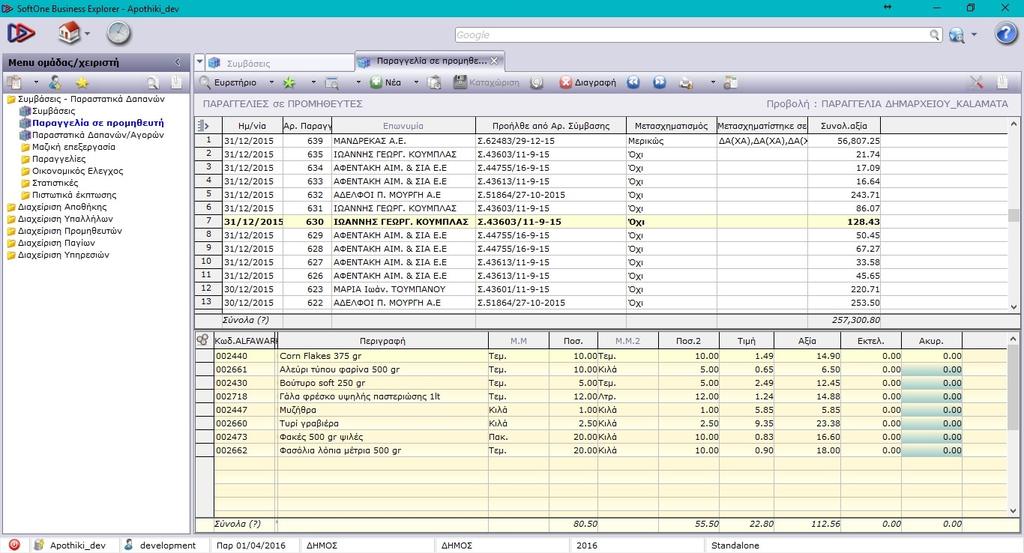This screenshot has height=553, width=1024.
Task: Click the grid row selector icon in orders header
Action: click(x=203, y=125)
